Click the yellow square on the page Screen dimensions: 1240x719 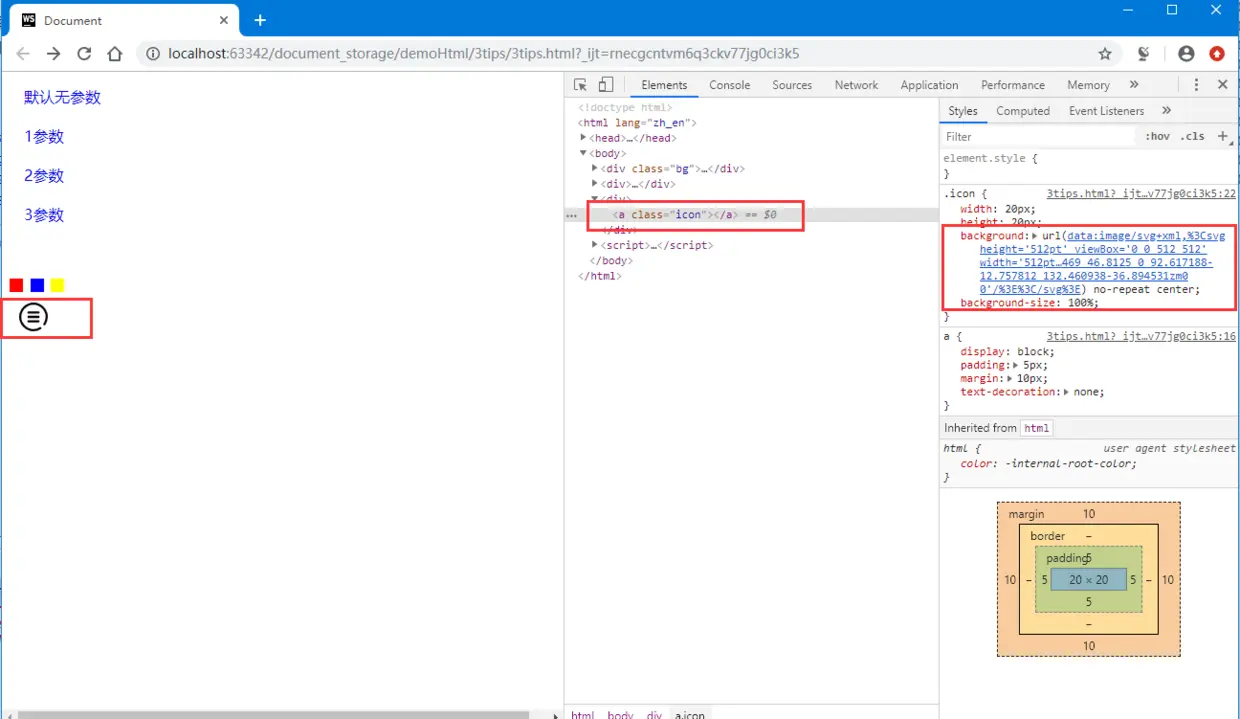coord(57,285)
